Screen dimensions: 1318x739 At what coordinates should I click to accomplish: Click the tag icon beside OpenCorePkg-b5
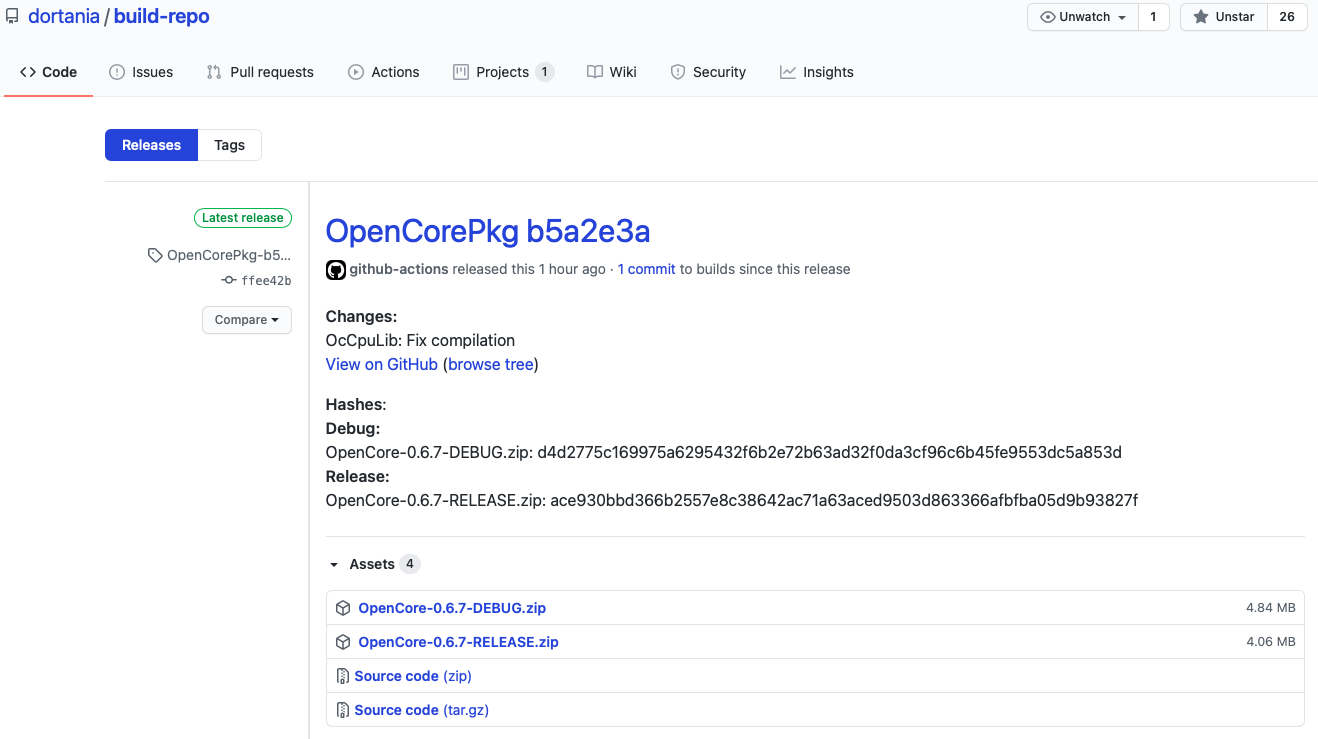[155, 255]
